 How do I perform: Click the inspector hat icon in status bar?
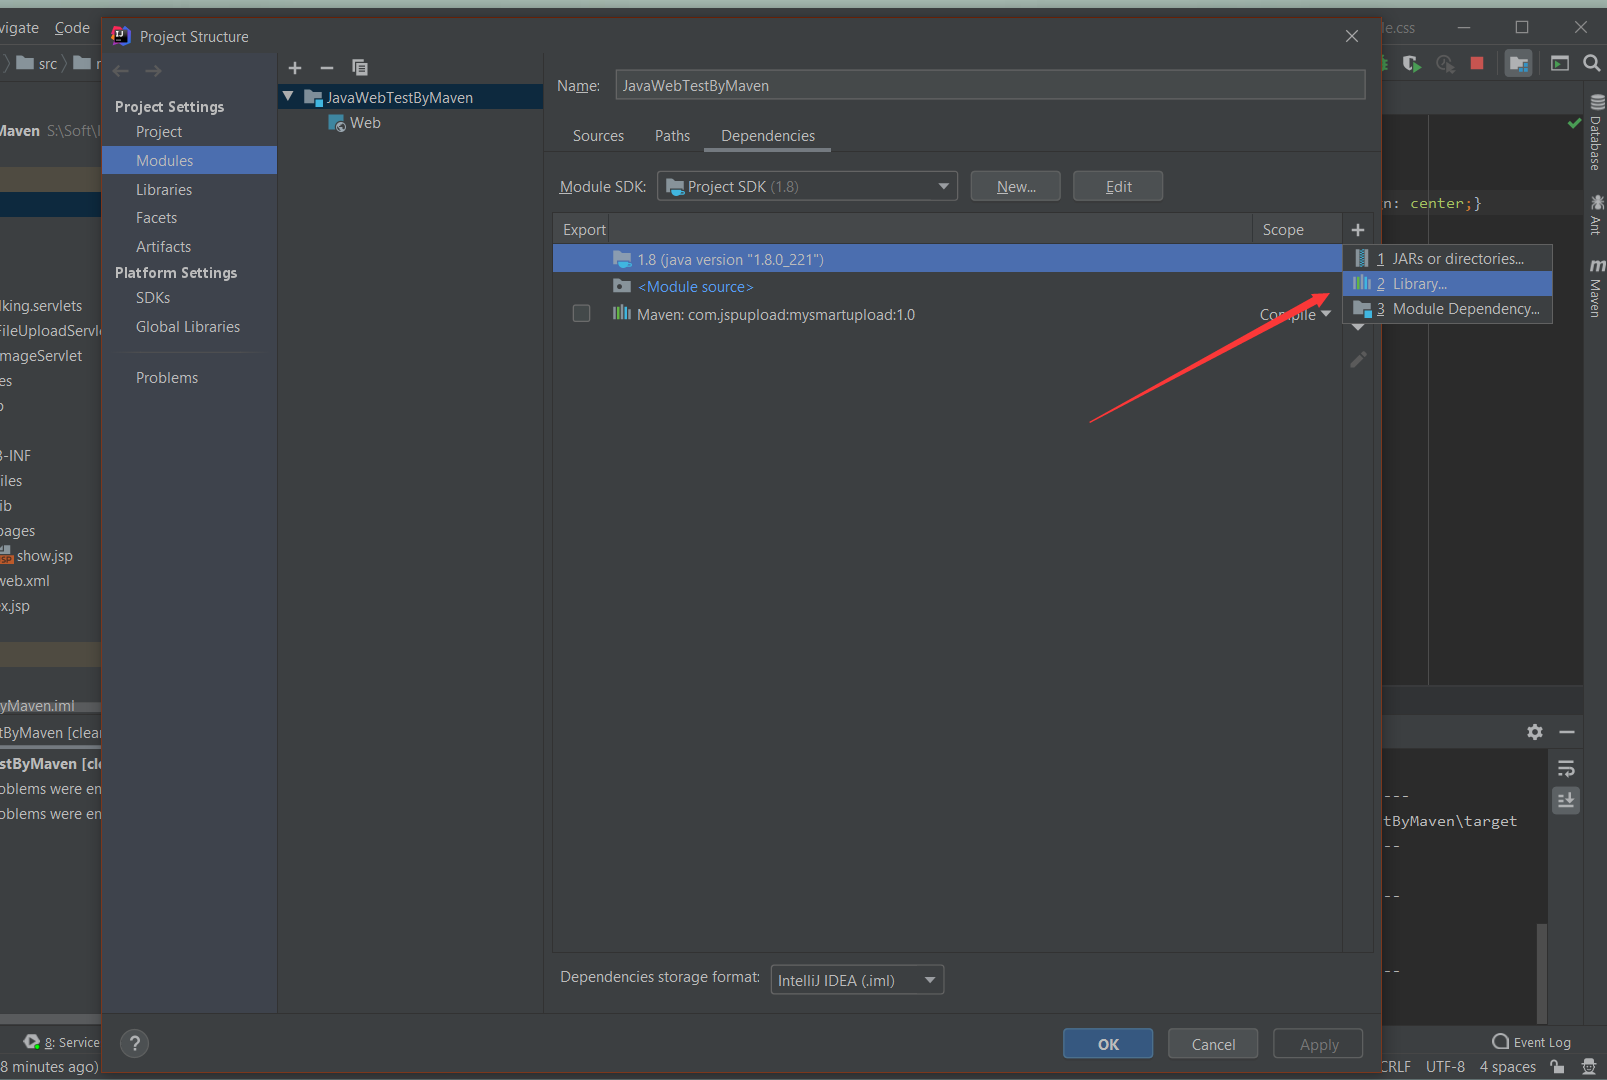(x=1589, y=1067)
